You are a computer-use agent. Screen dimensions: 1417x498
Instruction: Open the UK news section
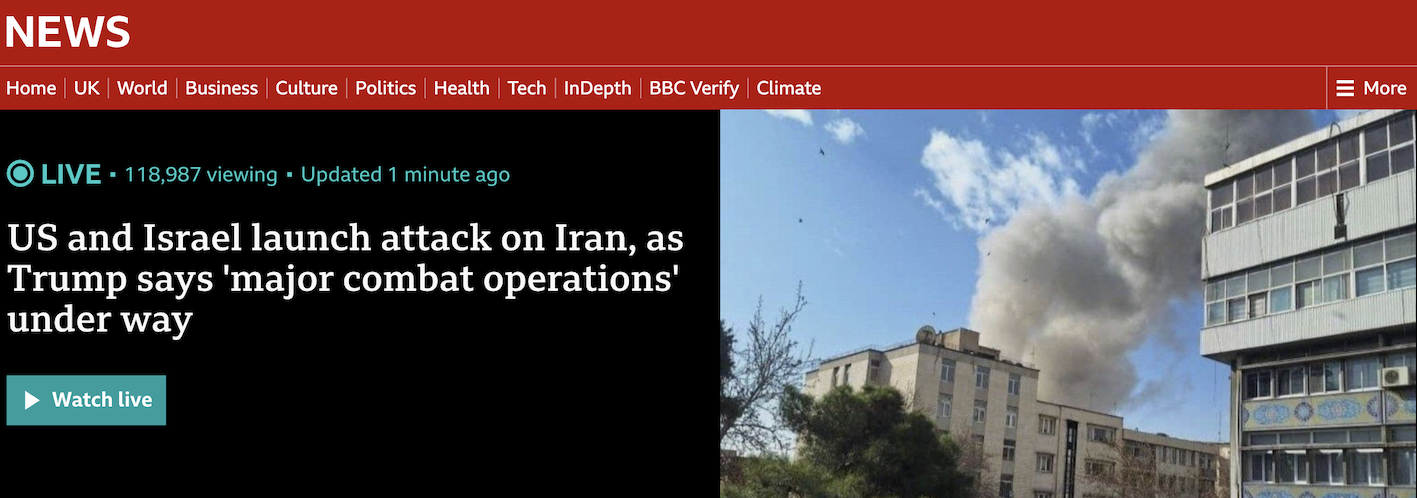87,88
